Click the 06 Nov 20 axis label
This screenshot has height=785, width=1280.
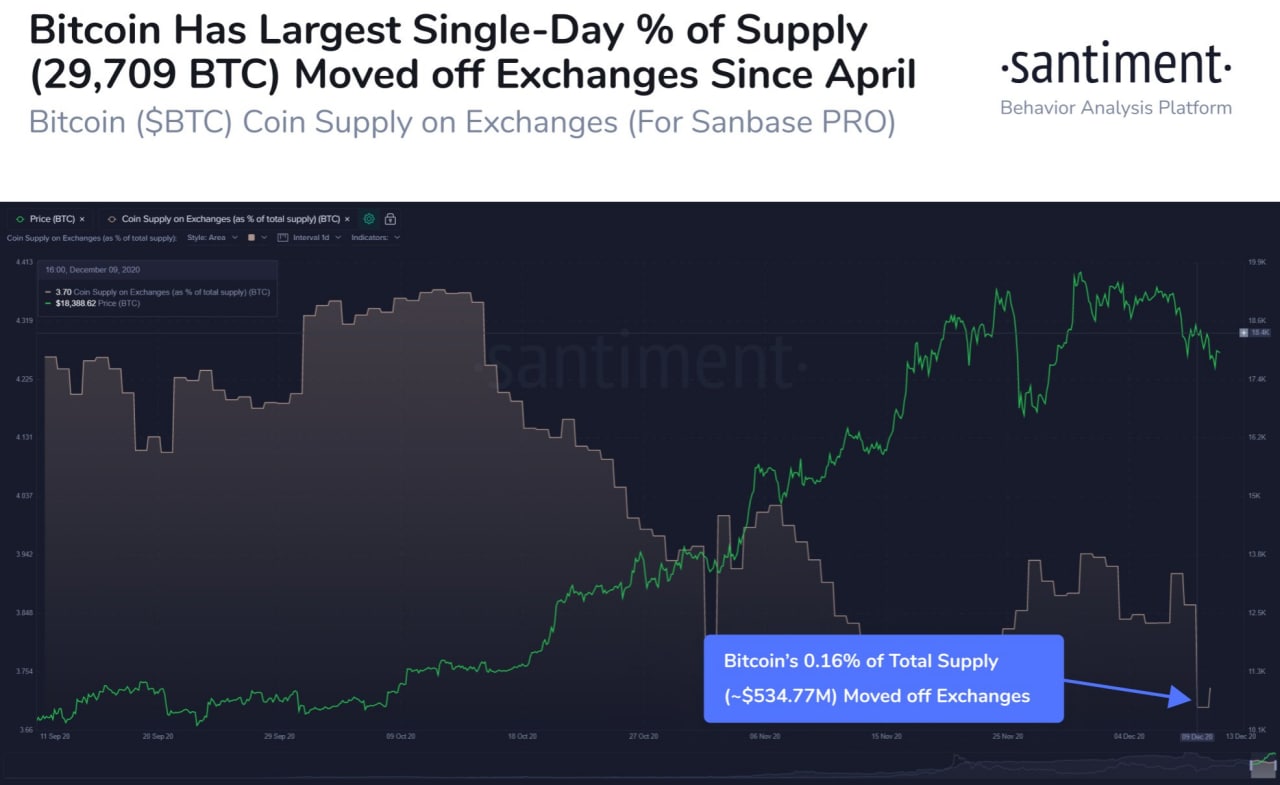click(x=763, y=737)
